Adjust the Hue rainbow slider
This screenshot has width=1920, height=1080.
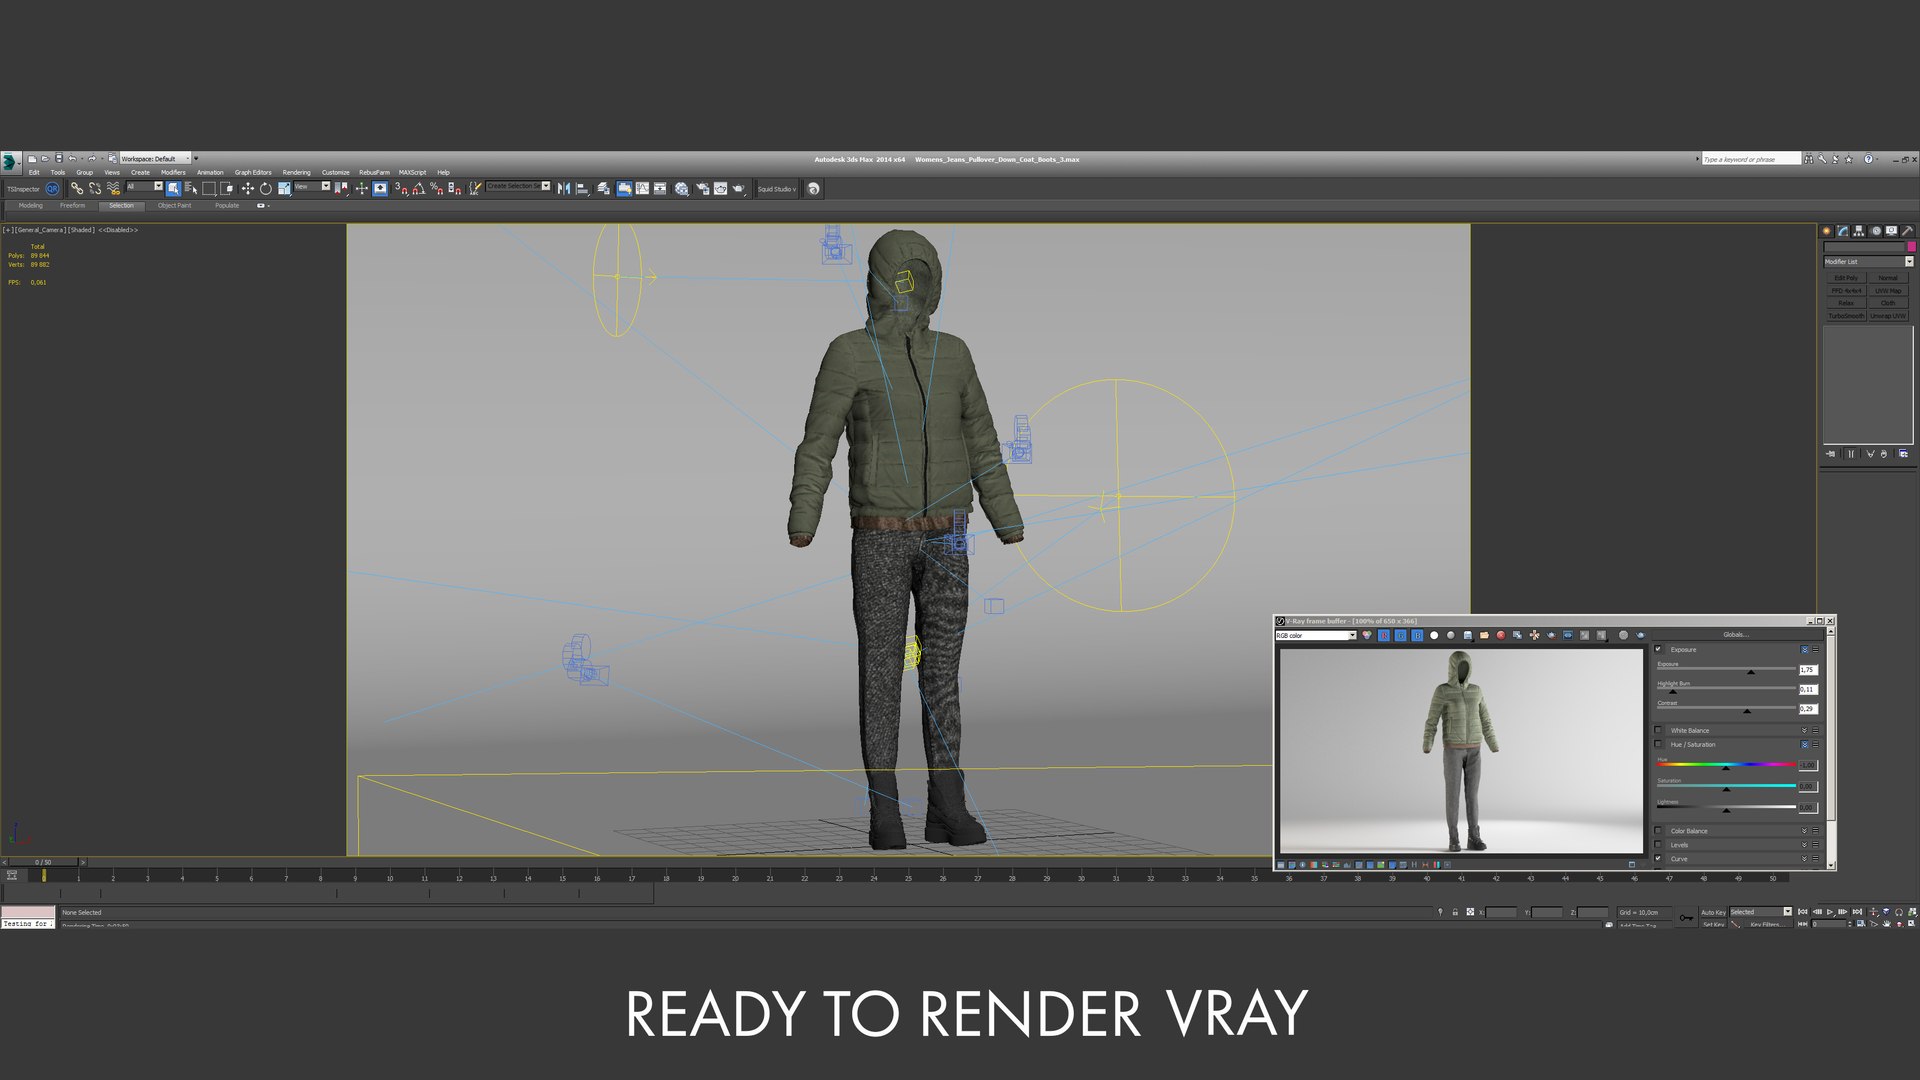pyautogui.click(x=1726, y=765)
